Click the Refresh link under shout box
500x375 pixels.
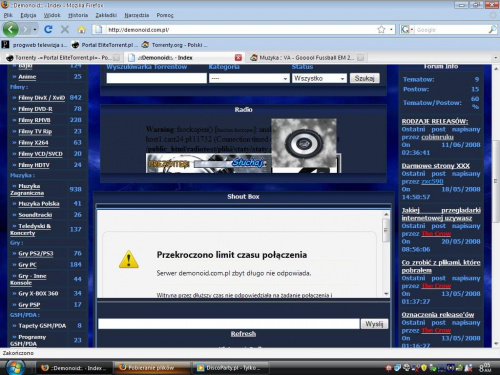tap(243, 334)
